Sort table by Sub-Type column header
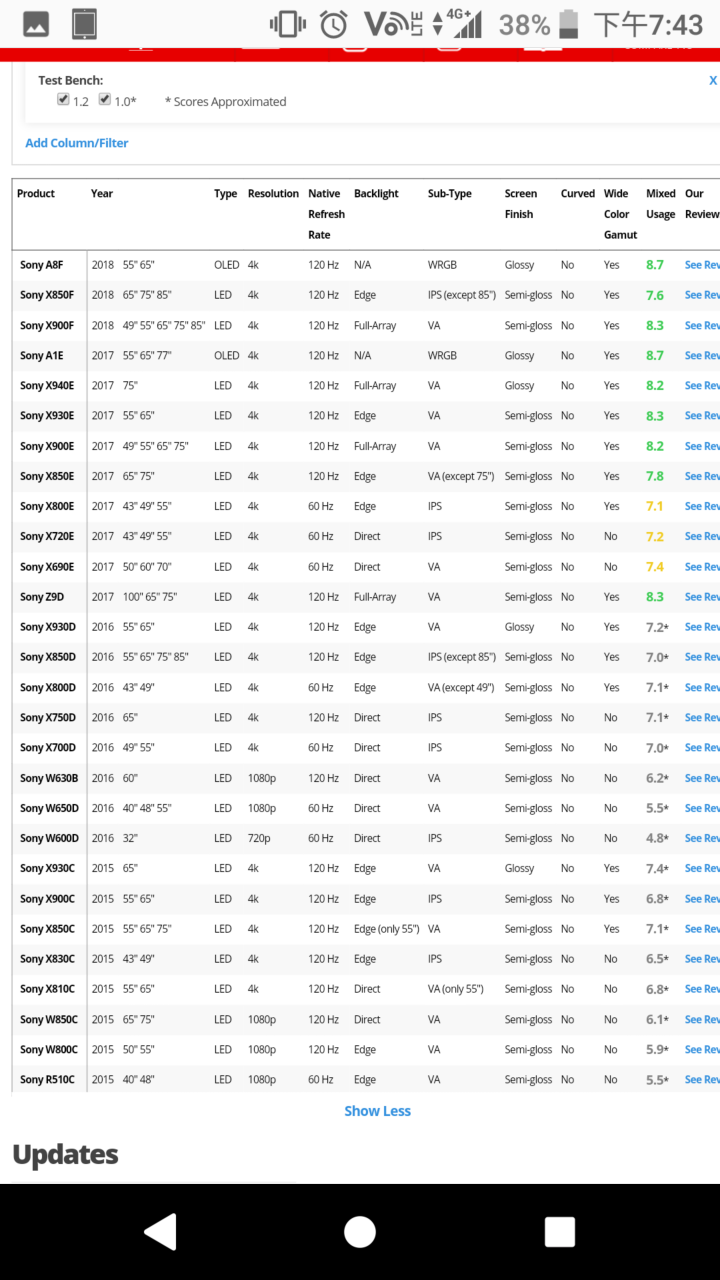Screen dimensions: 720x1280 coord(450,194)
